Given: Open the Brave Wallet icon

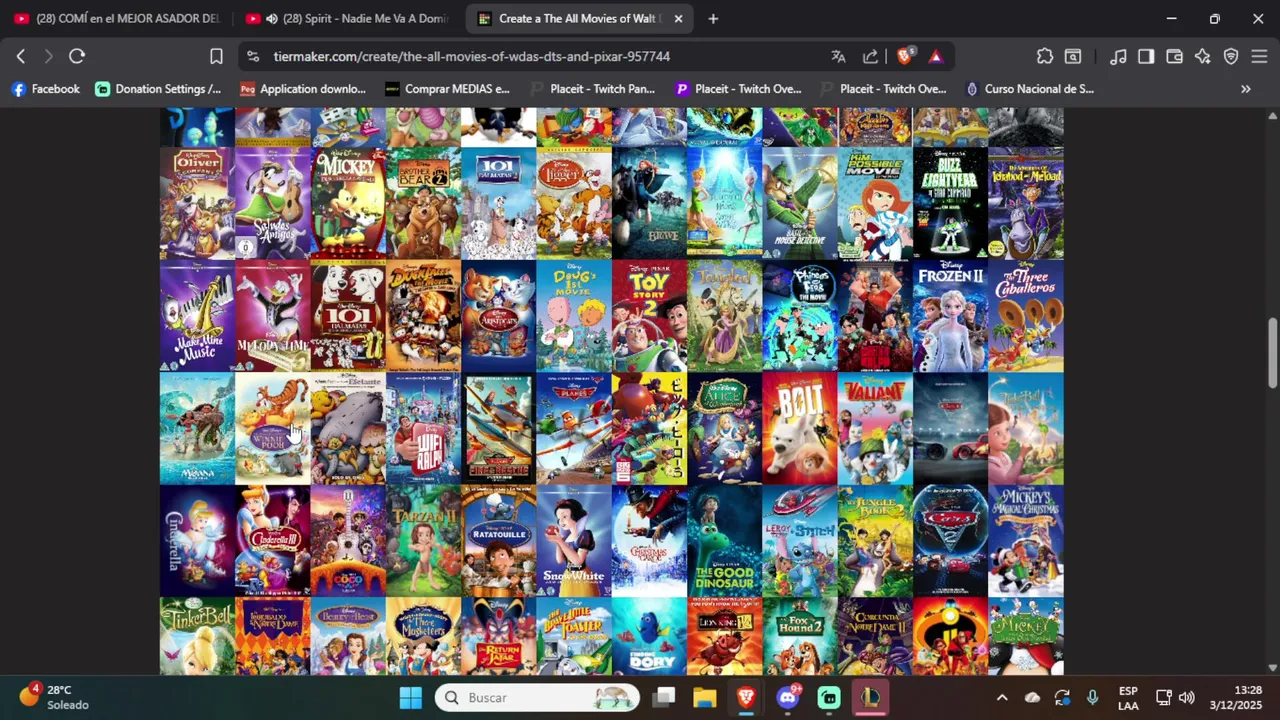Looking at the screenshot, I should [1174, 56].
